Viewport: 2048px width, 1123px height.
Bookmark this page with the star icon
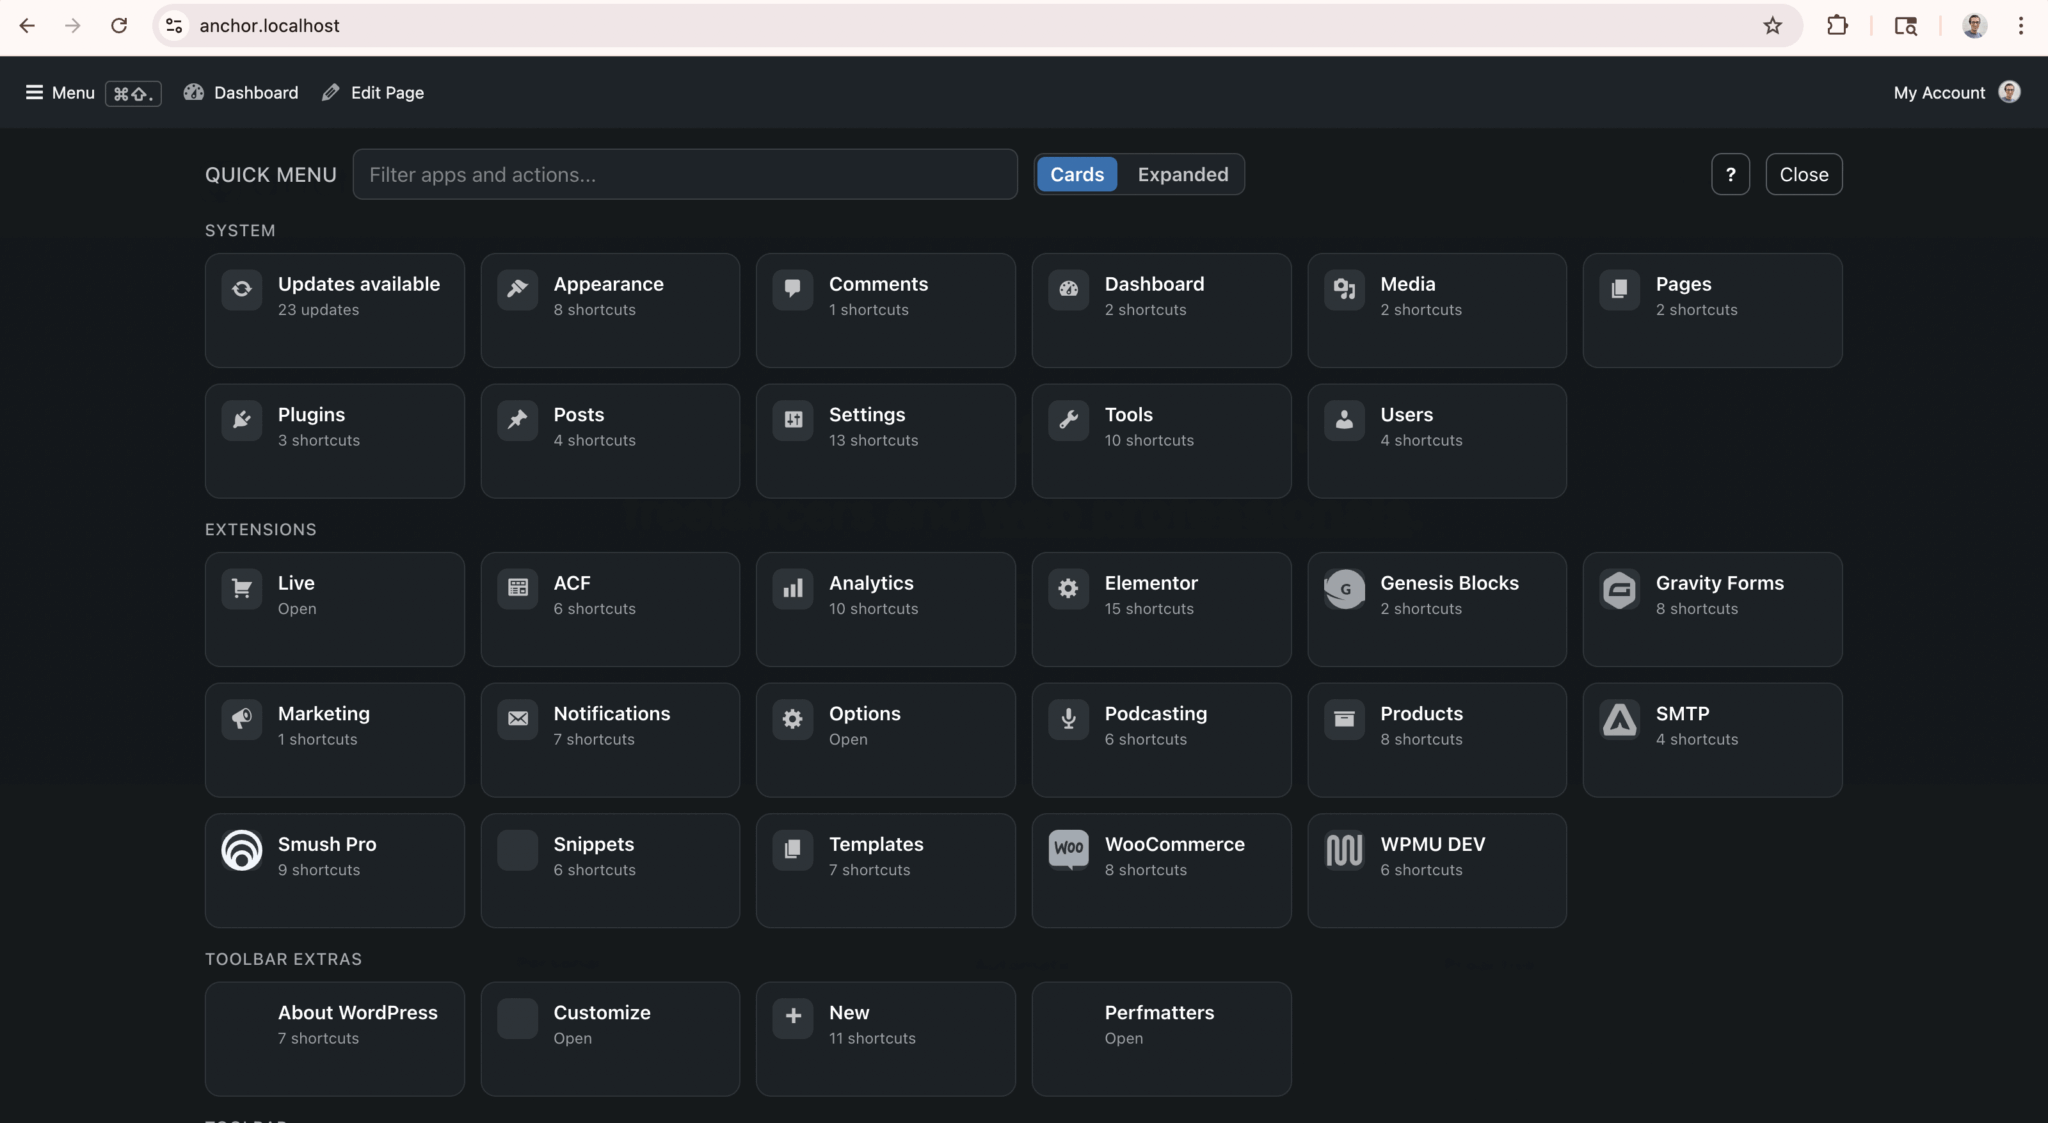[x=1772, y=25]
